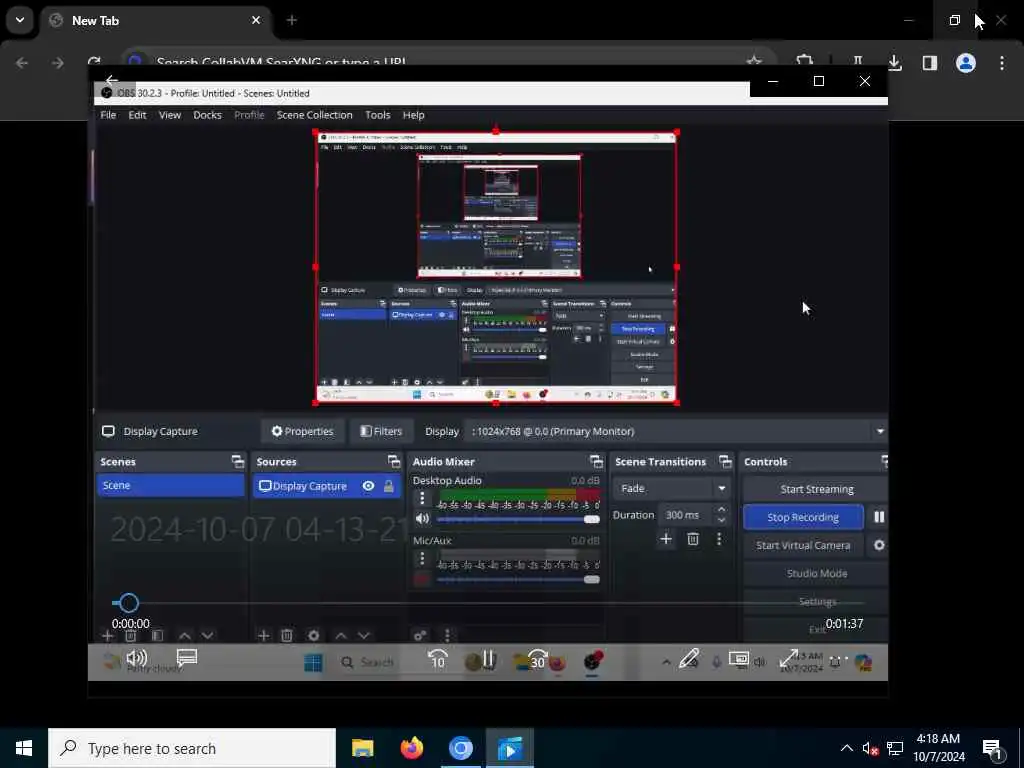Open the Tools menu in OBS
Viewport: 1024px width, 768px height.
click(377, 115)
